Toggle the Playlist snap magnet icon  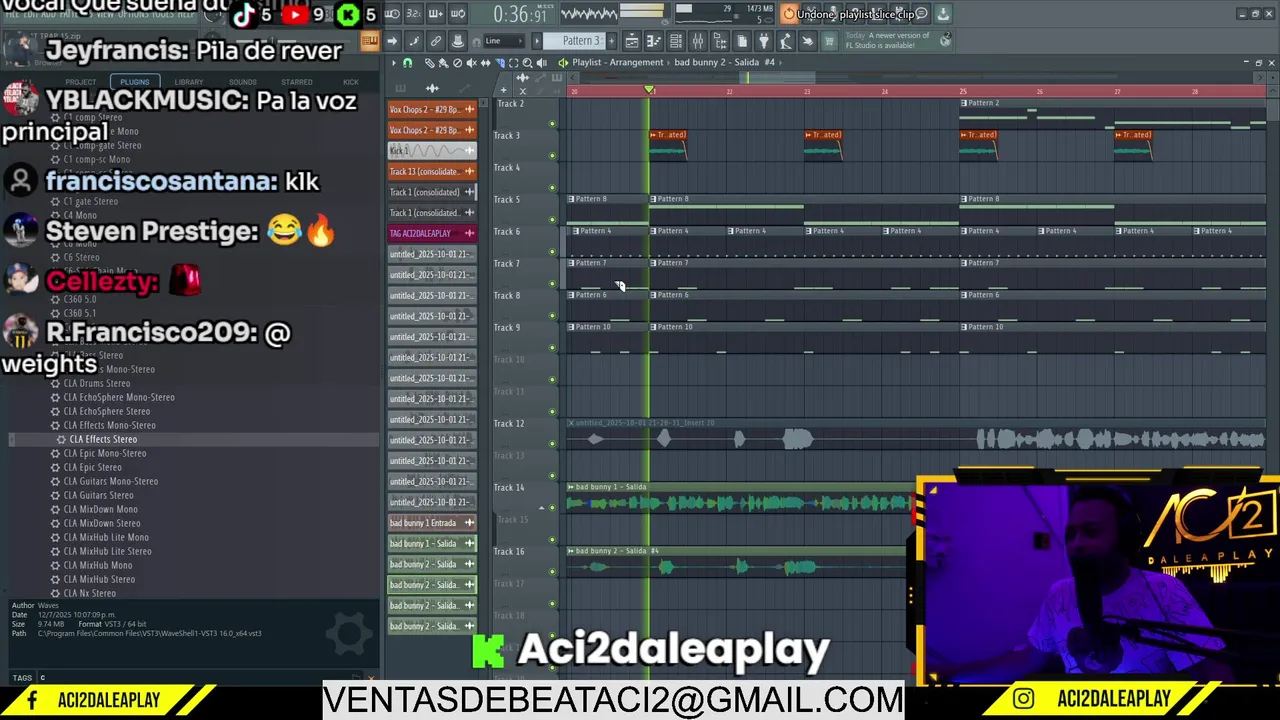point(407,62)
